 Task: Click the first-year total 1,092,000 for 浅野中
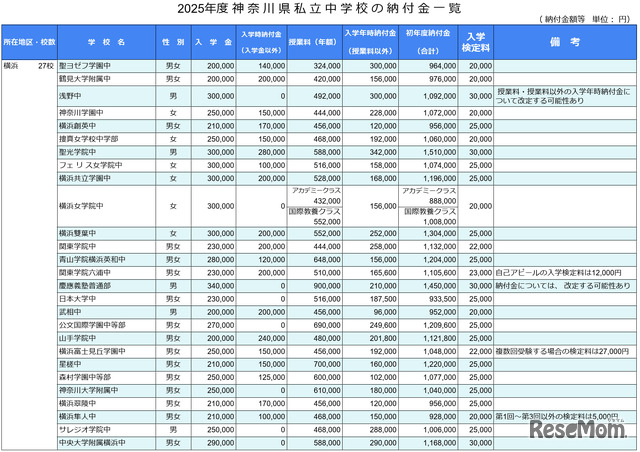click(440, 96)
